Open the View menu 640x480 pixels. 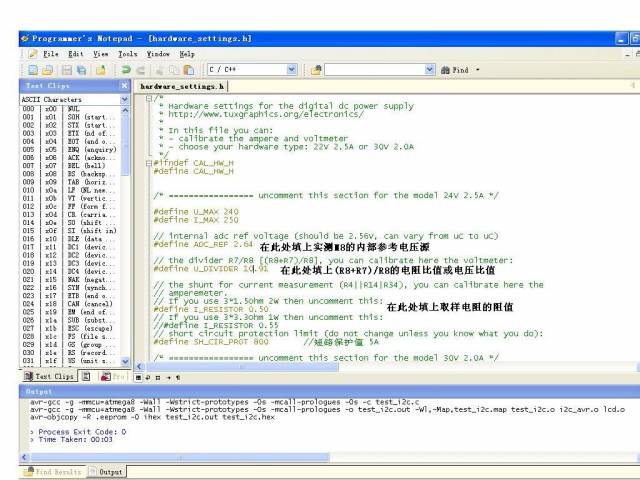tap(101, 54)
